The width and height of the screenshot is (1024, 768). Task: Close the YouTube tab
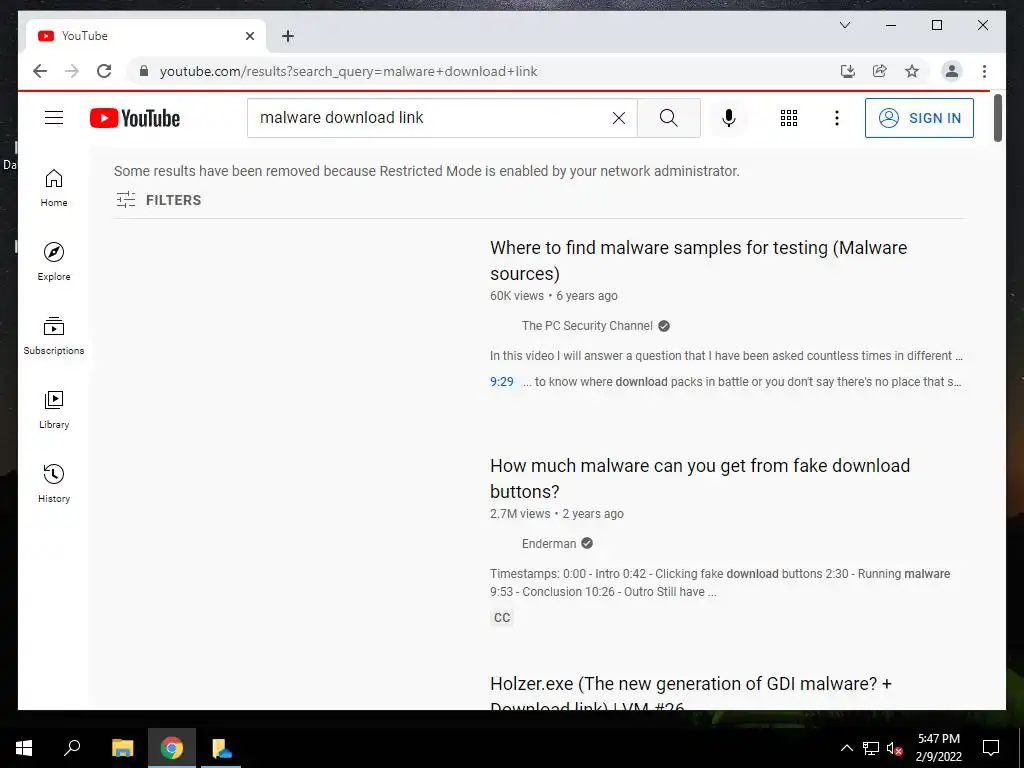coord(249,36)
